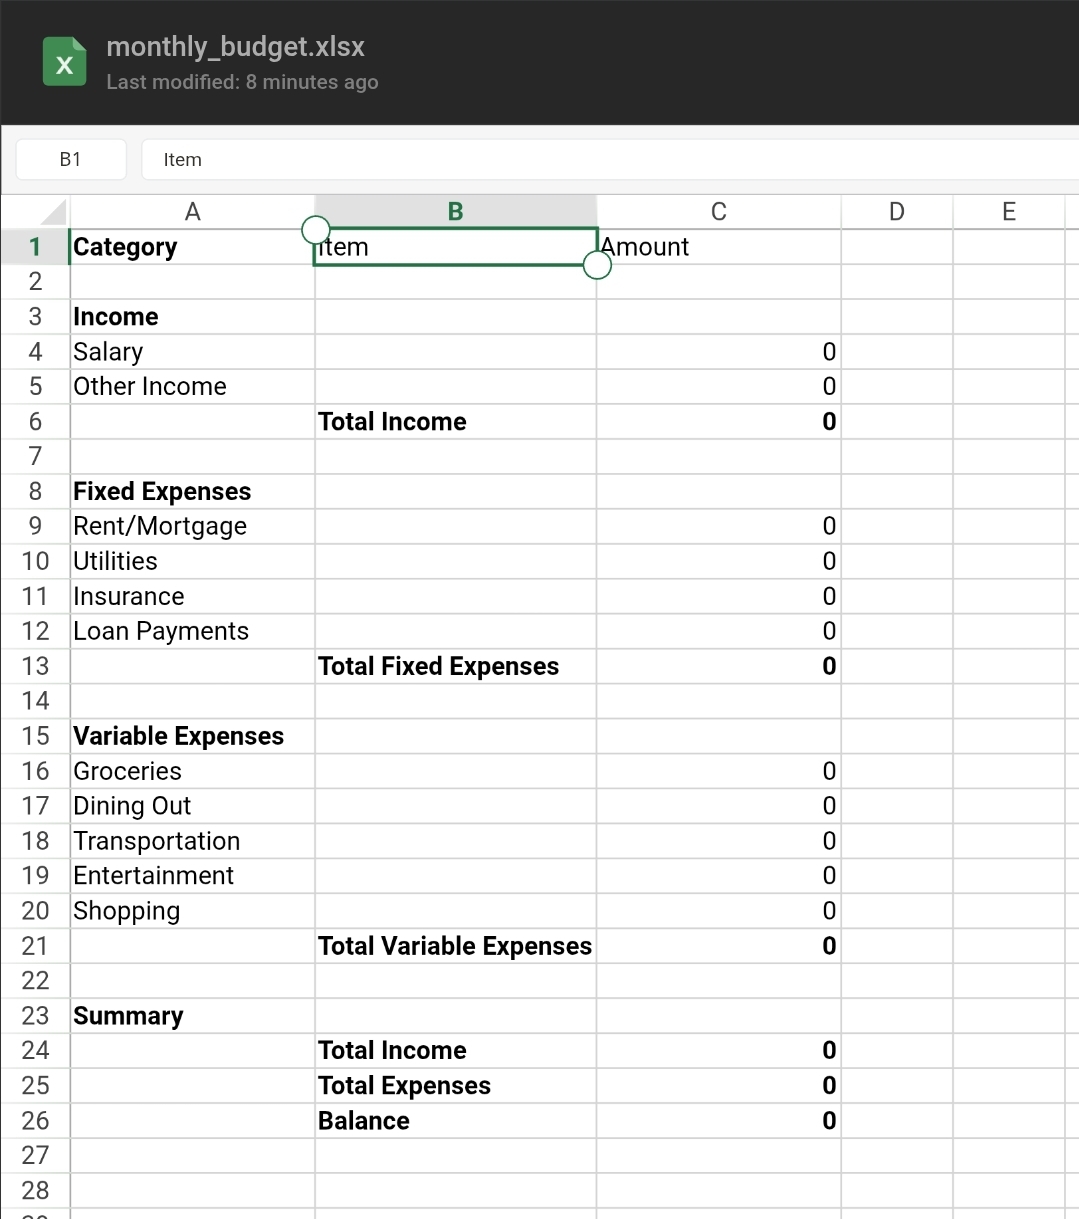Screen dimensions: 1079x1219
Task: Select the Entertainment cell
Action: [193, 876]
